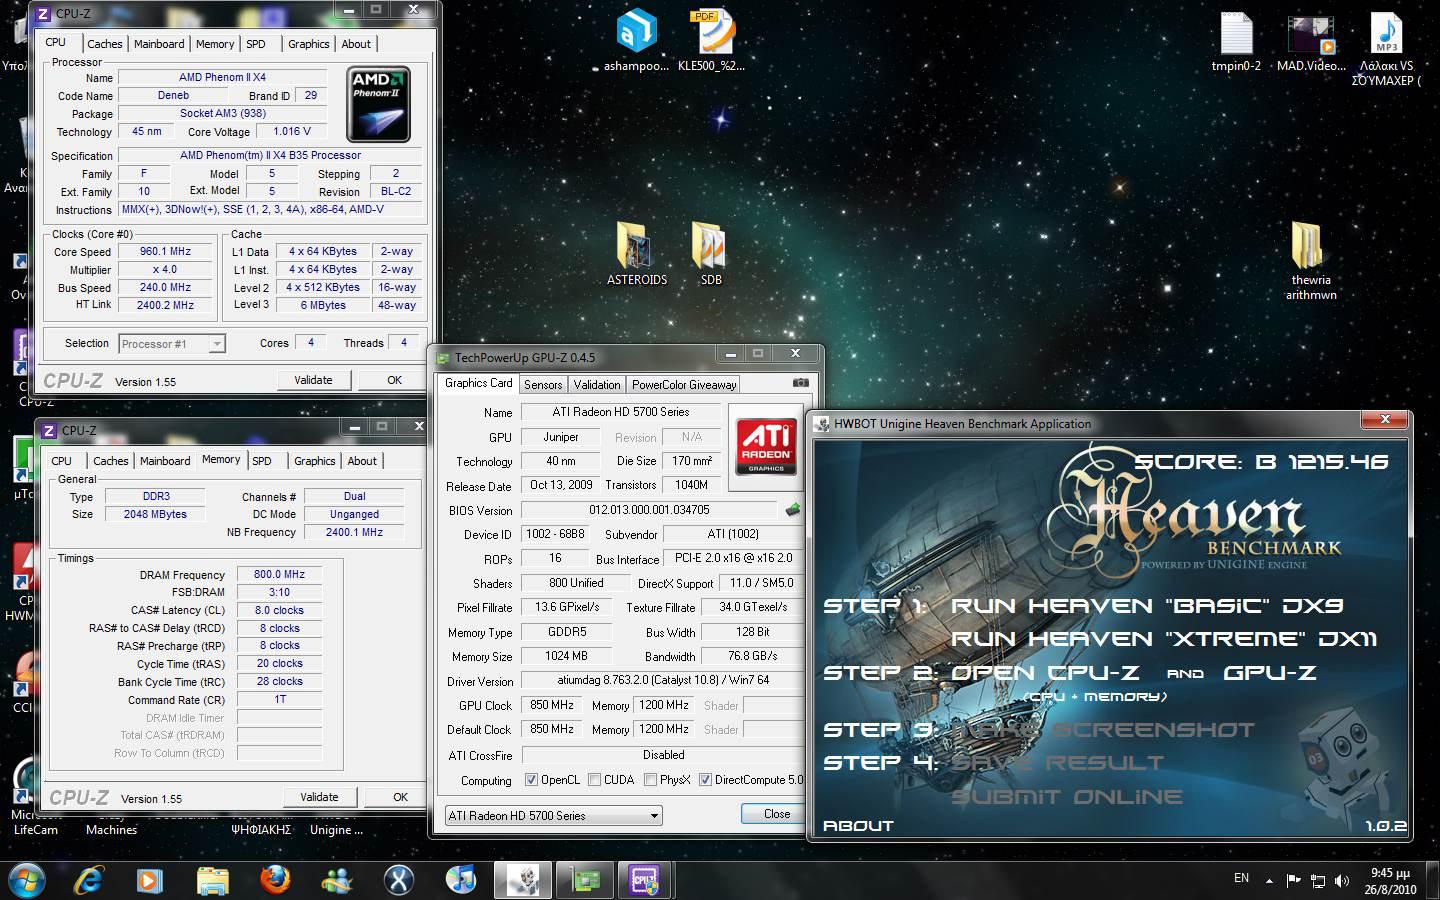Switch to Sensors tab in GPU-Z
Viewport: 1440px width, 900px height.
click(543, 384)
